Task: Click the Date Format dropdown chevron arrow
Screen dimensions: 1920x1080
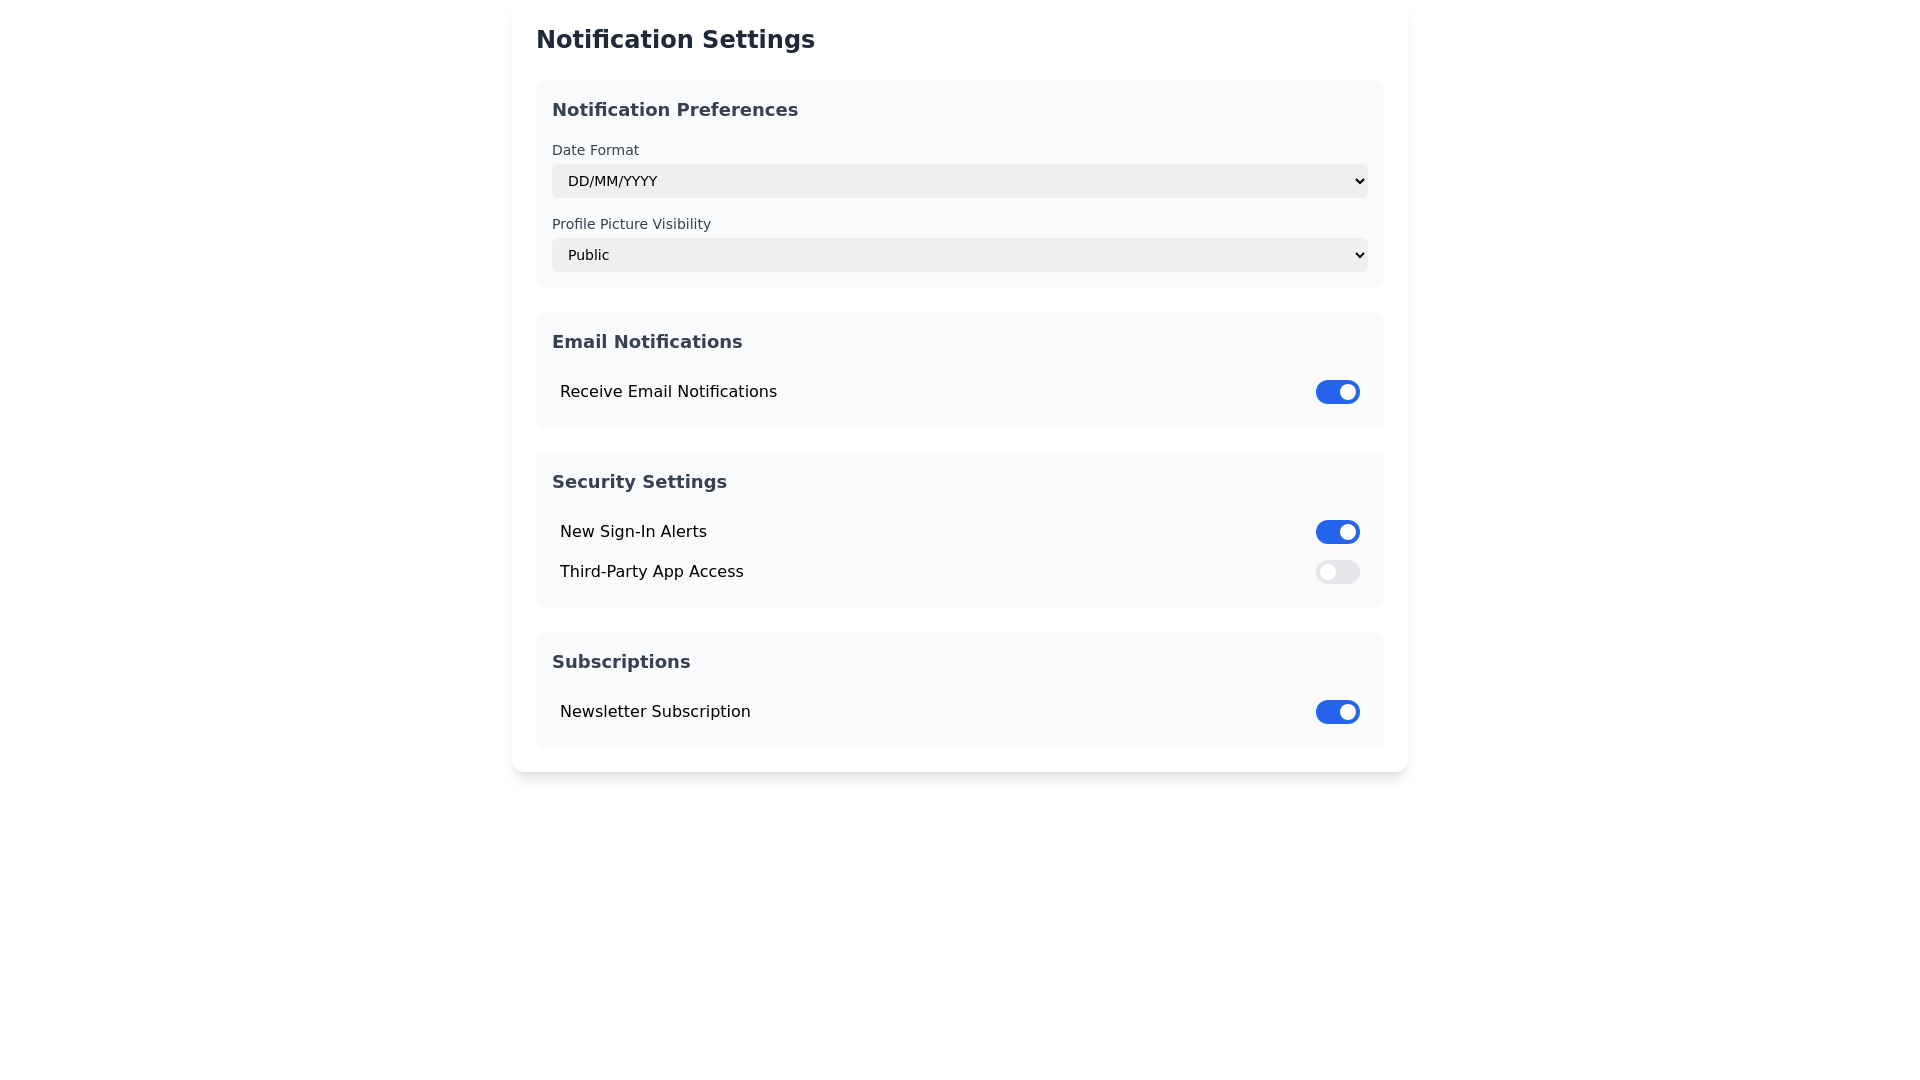Action: point(1359,181)
